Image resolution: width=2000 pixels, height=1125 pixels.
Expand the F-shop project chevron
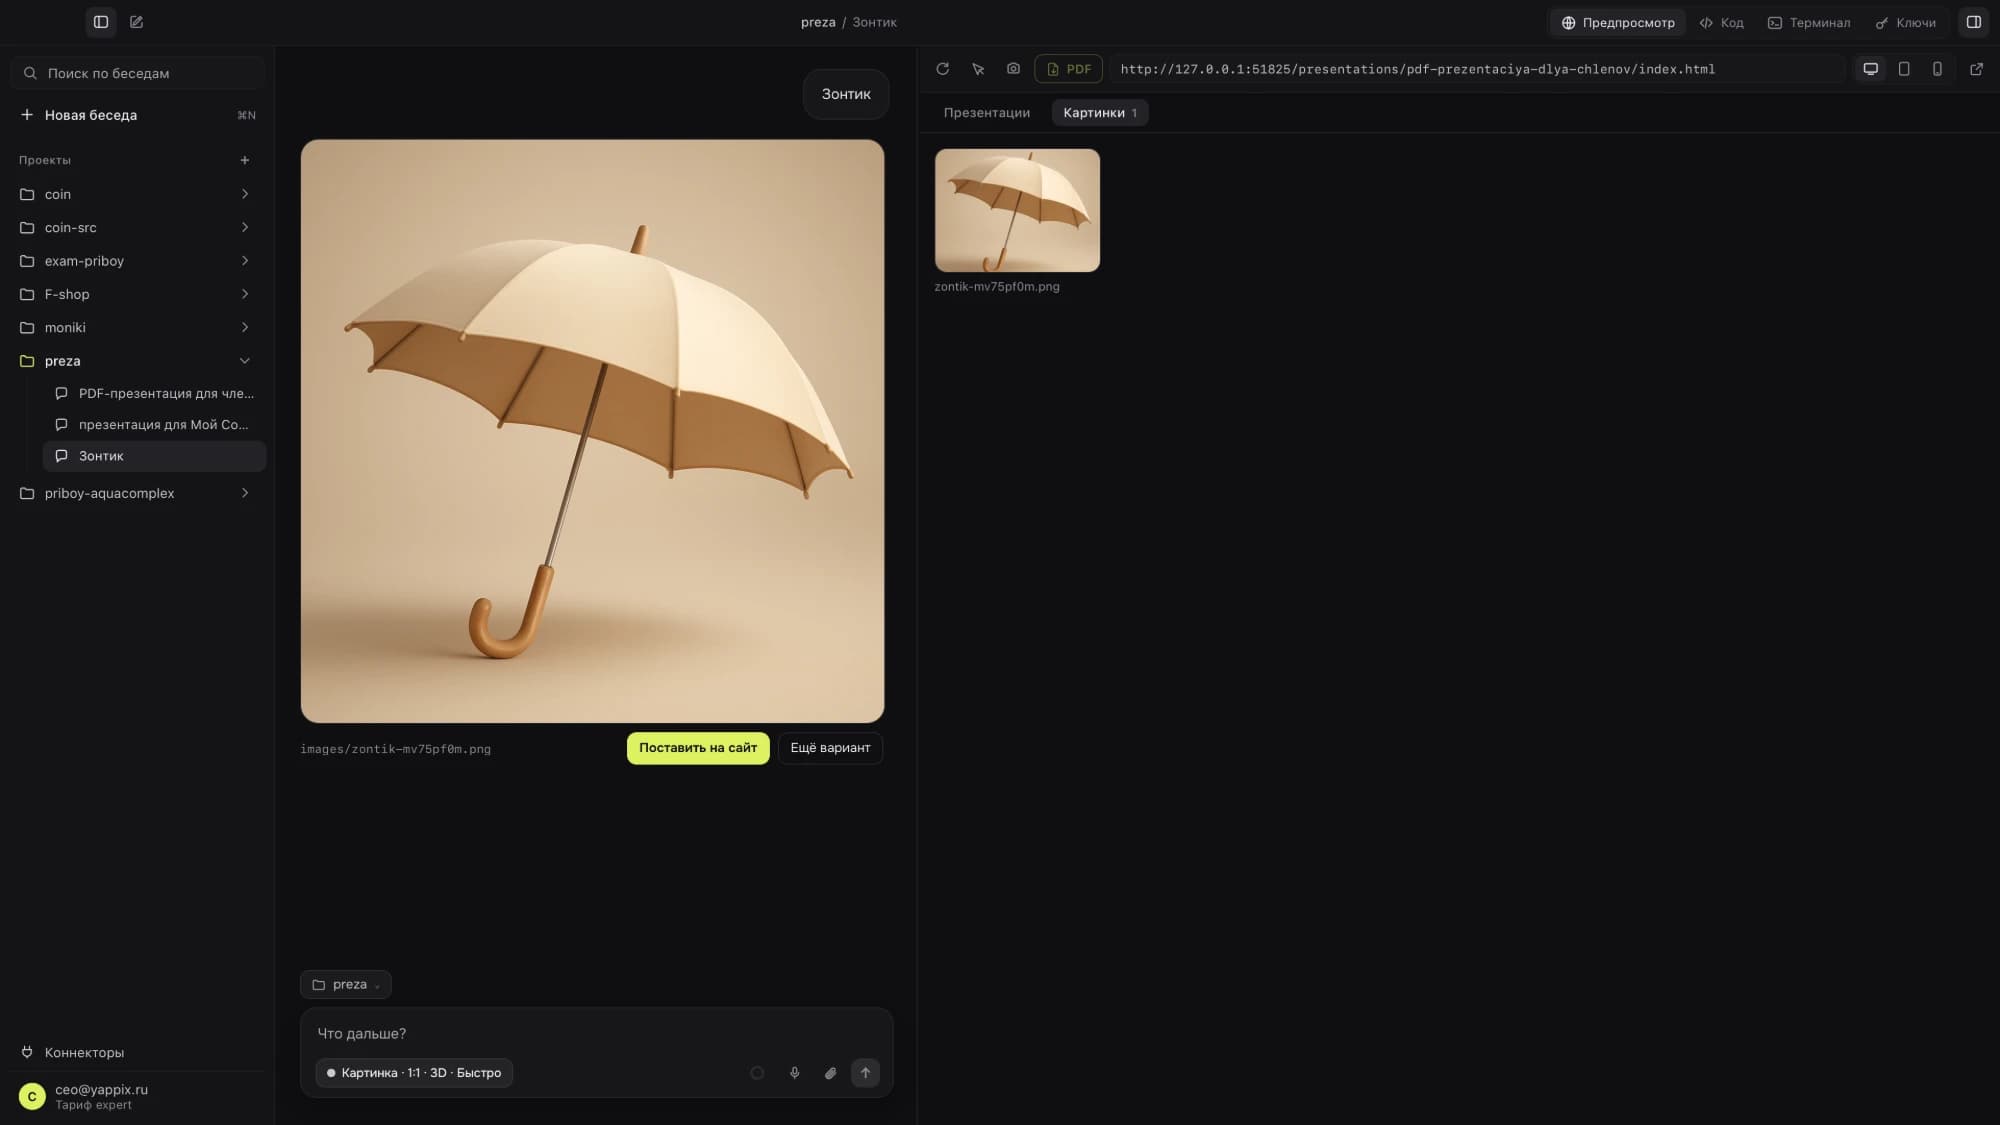(245, 294)
